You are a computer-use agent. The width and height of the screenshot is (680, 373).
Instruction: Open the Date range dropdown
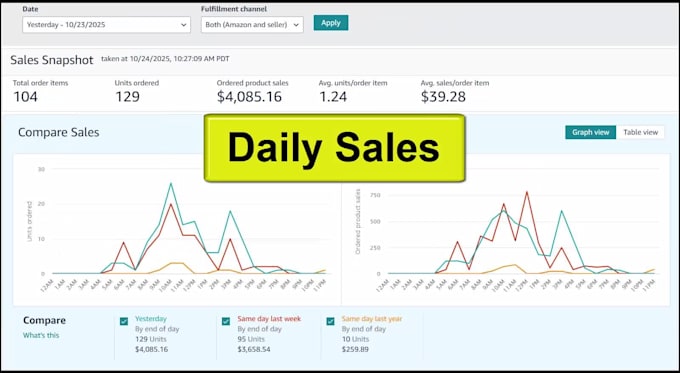(x=106, y=25)
